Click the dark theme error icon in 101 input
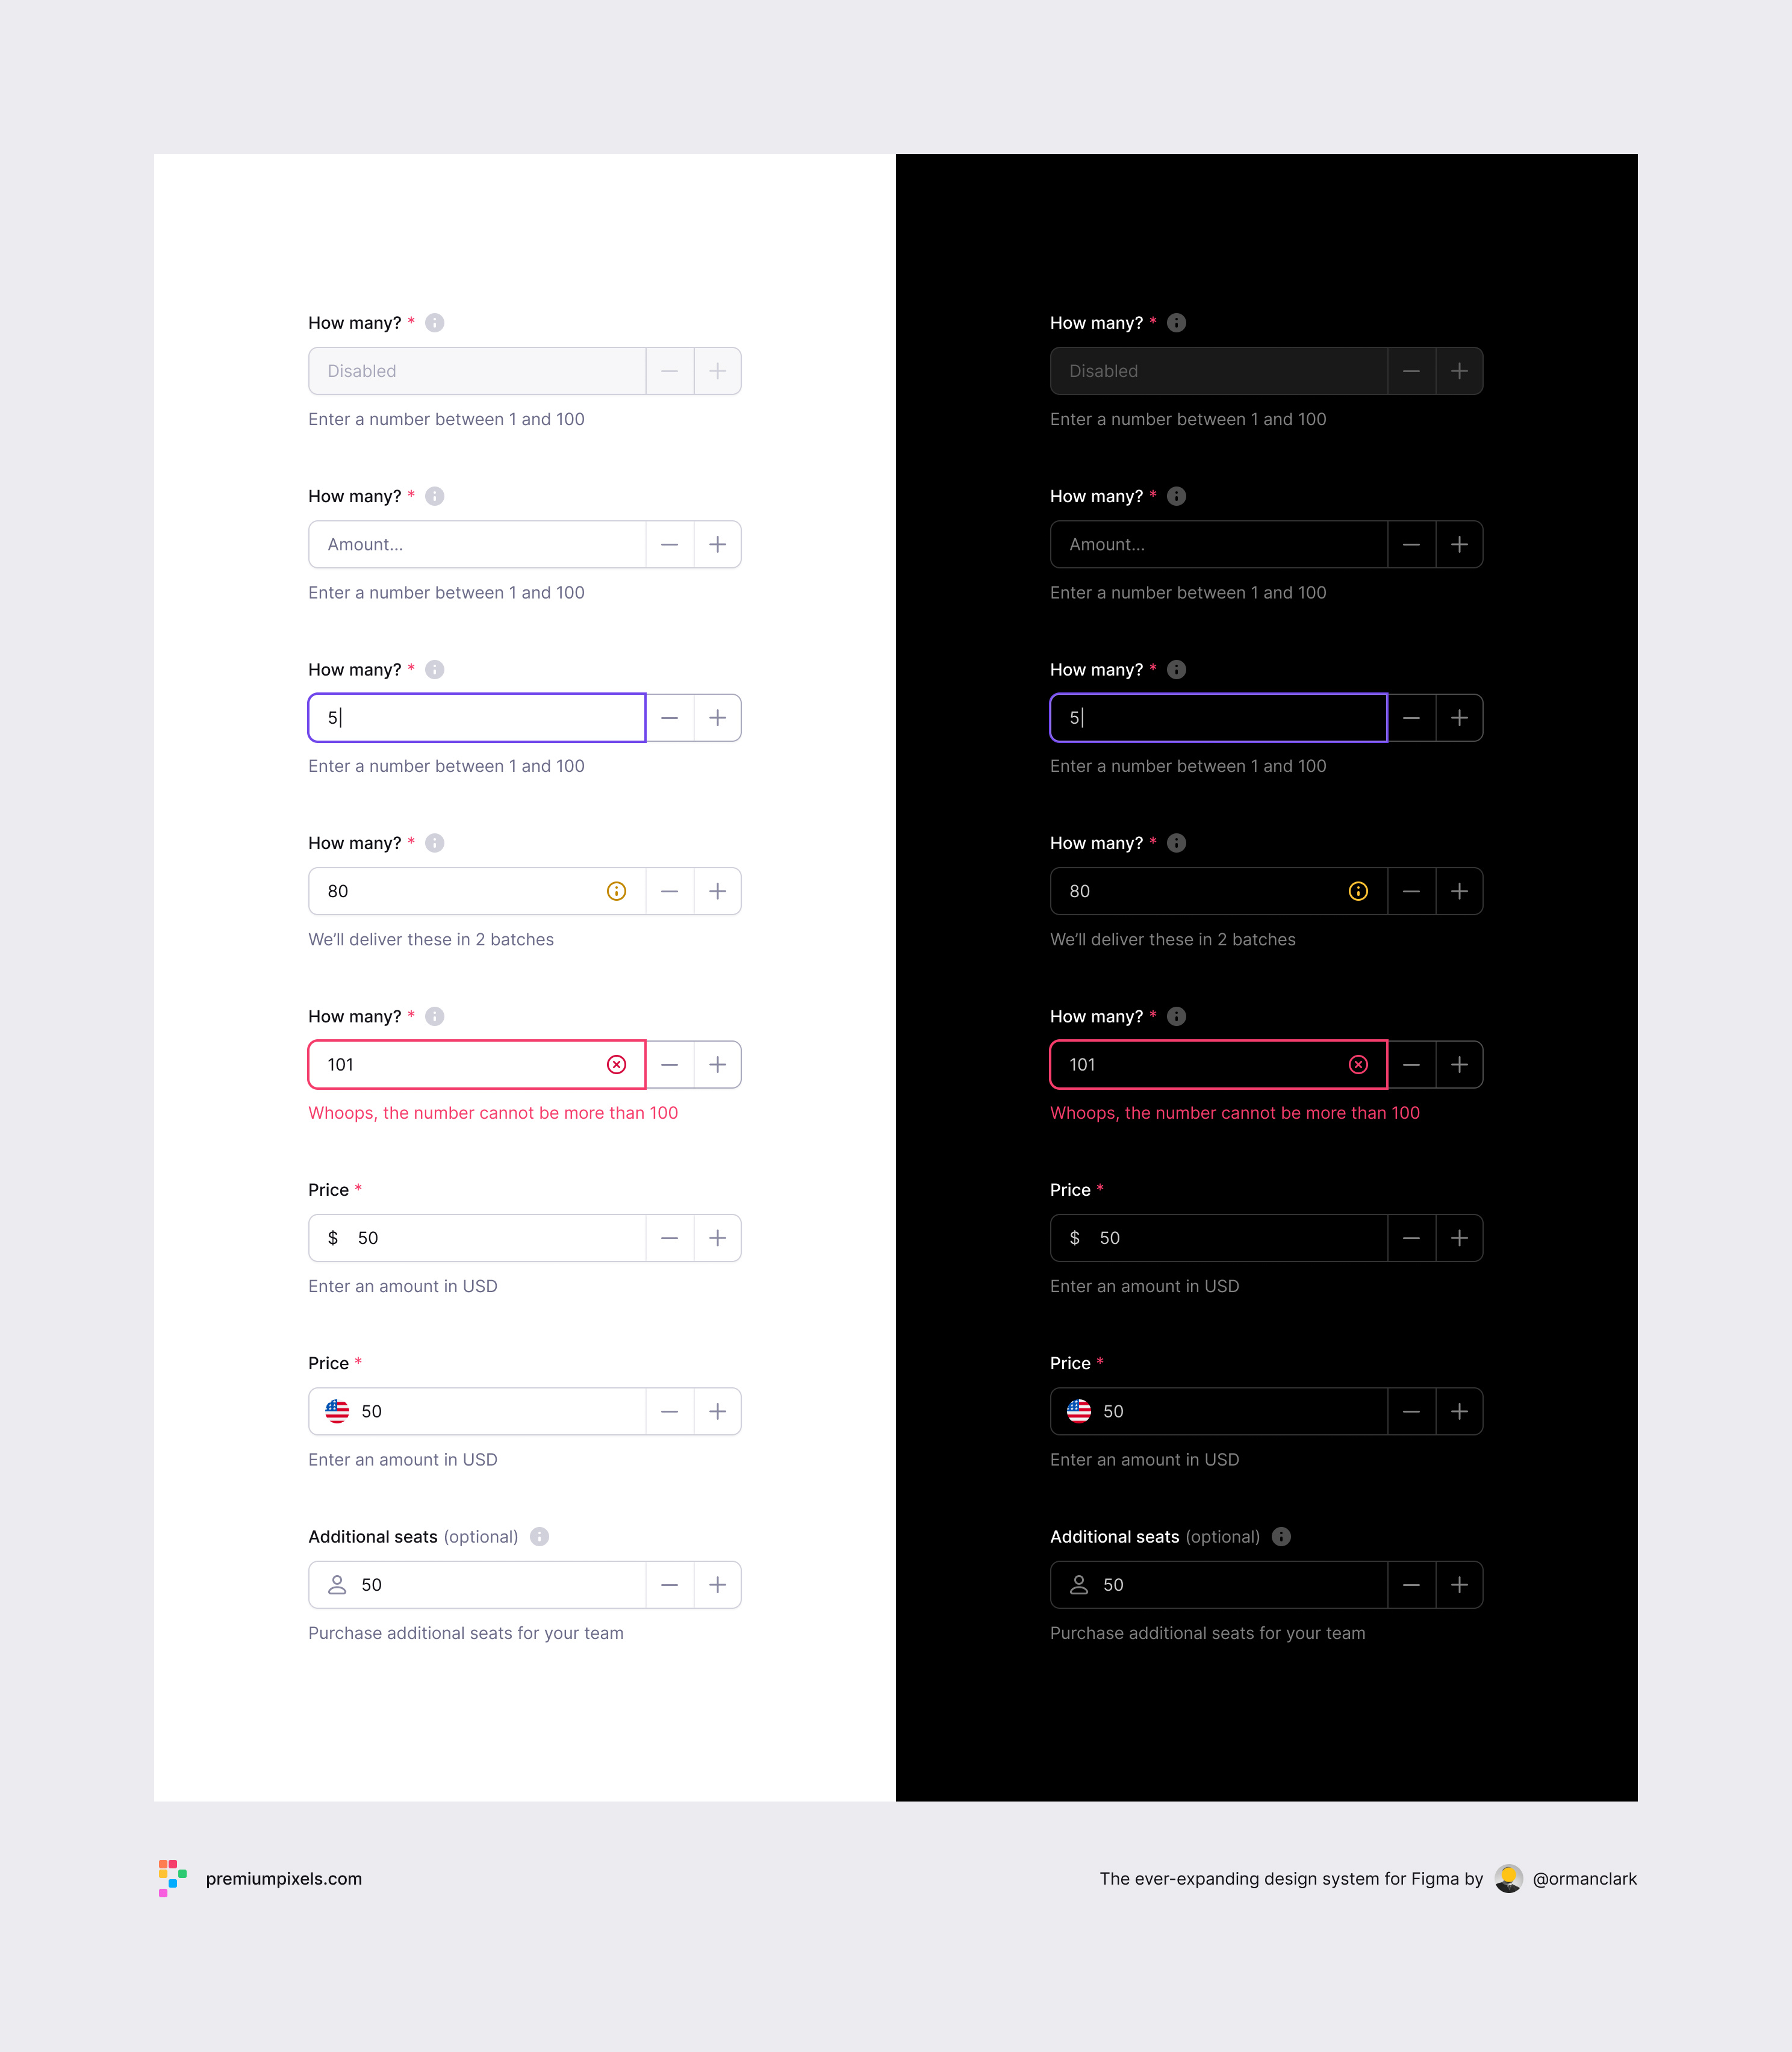This screenshot has height=2052, width=1792. pos(1358,1064)
